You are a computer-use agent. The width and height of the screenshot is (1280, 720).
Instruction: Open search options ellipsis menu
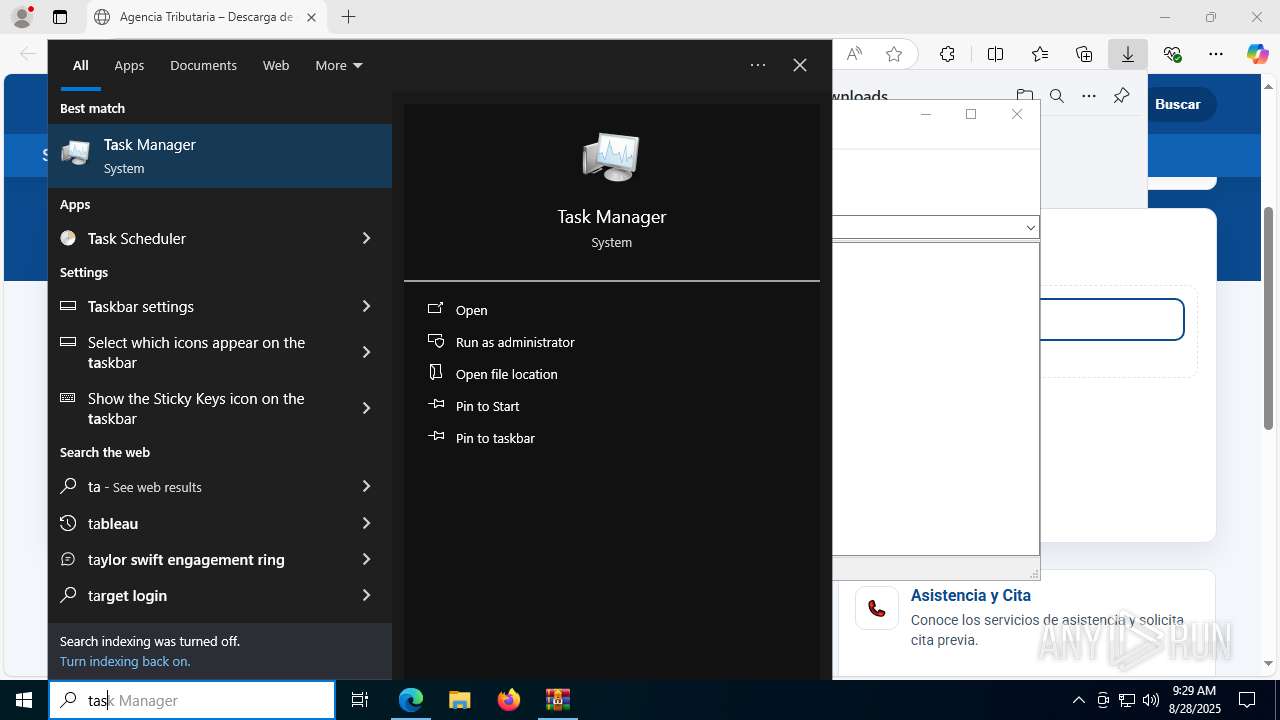[758, 65]
